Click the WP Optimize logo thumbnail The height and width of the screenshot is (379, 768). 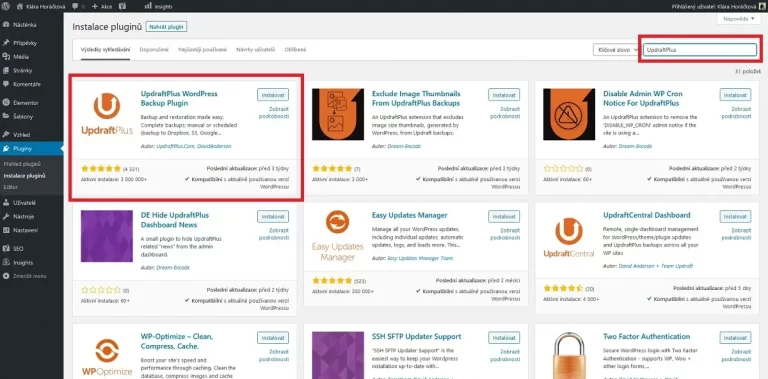pyautogui.click(x=107, y=355)
